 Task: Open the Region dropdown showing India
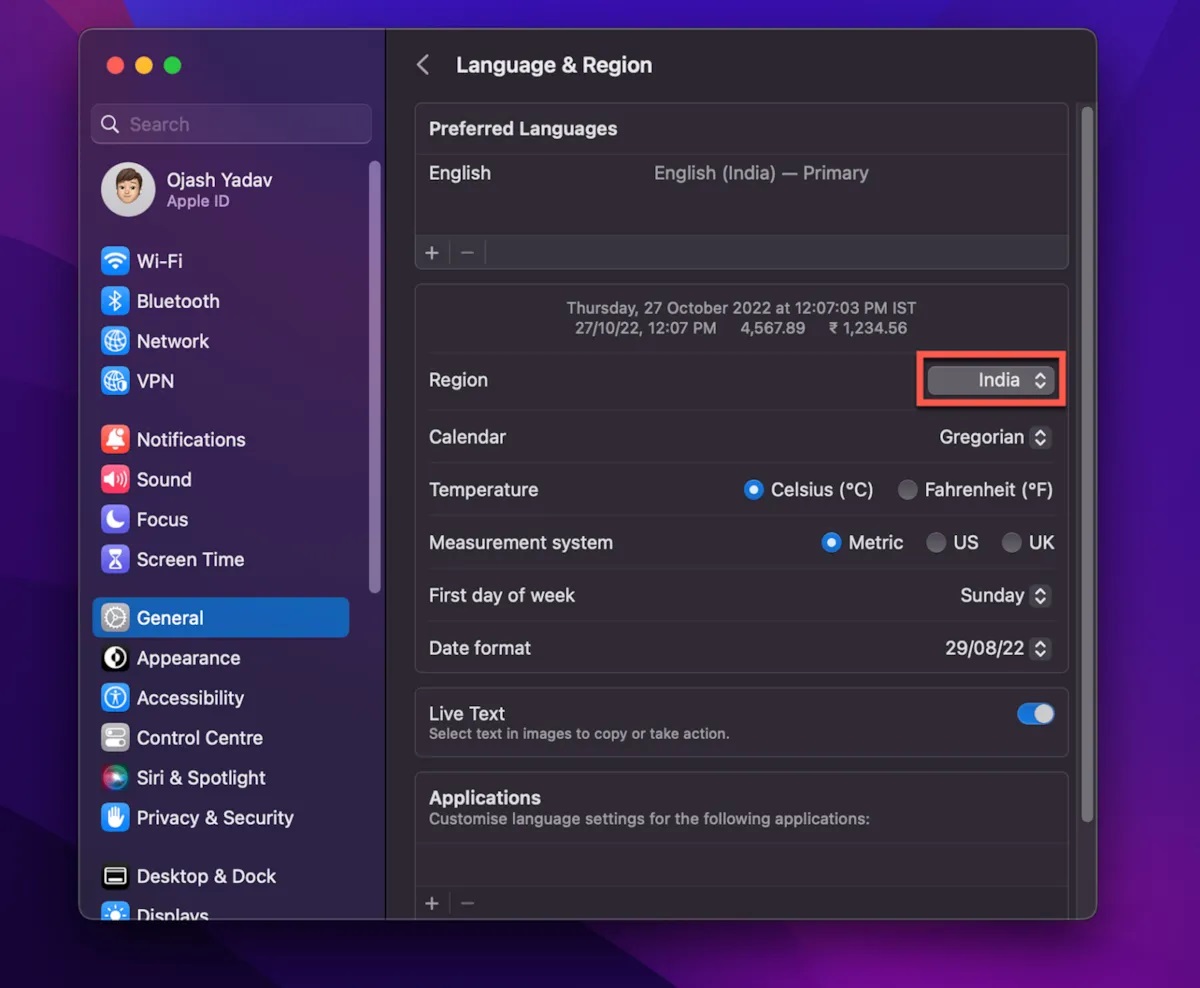point(991,380)
